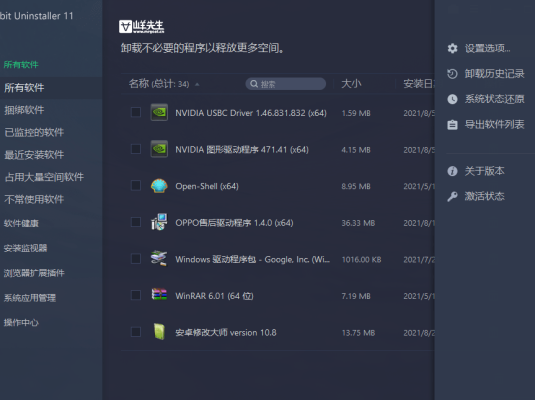Image resolution: width=535 pixels, height=400 pixels.
Task: Click the NVIDIA 图形驱动程序 icon
Action: coord(159,149)
